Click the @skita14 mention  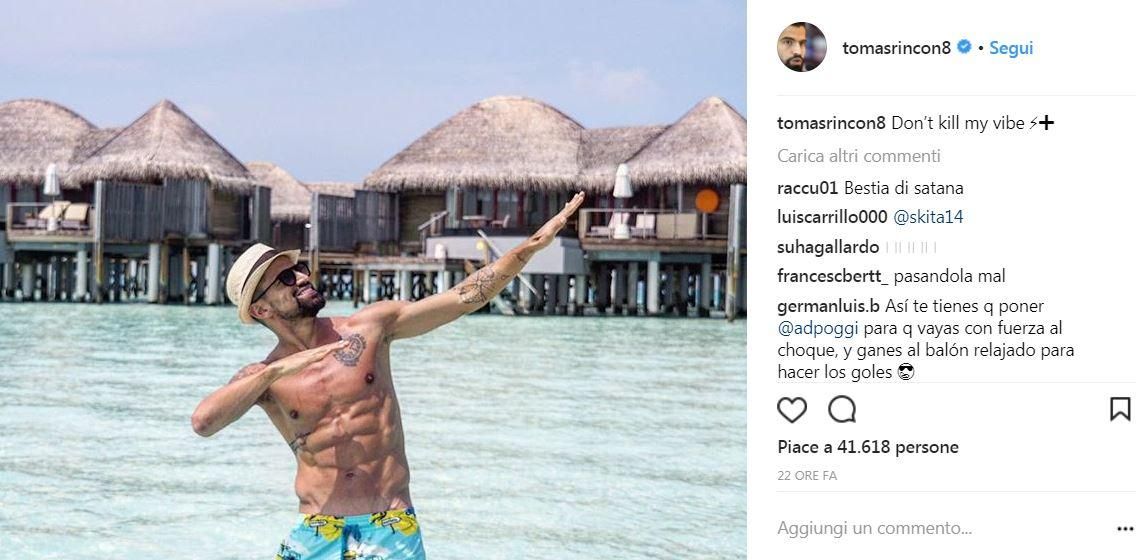point(928,217)
